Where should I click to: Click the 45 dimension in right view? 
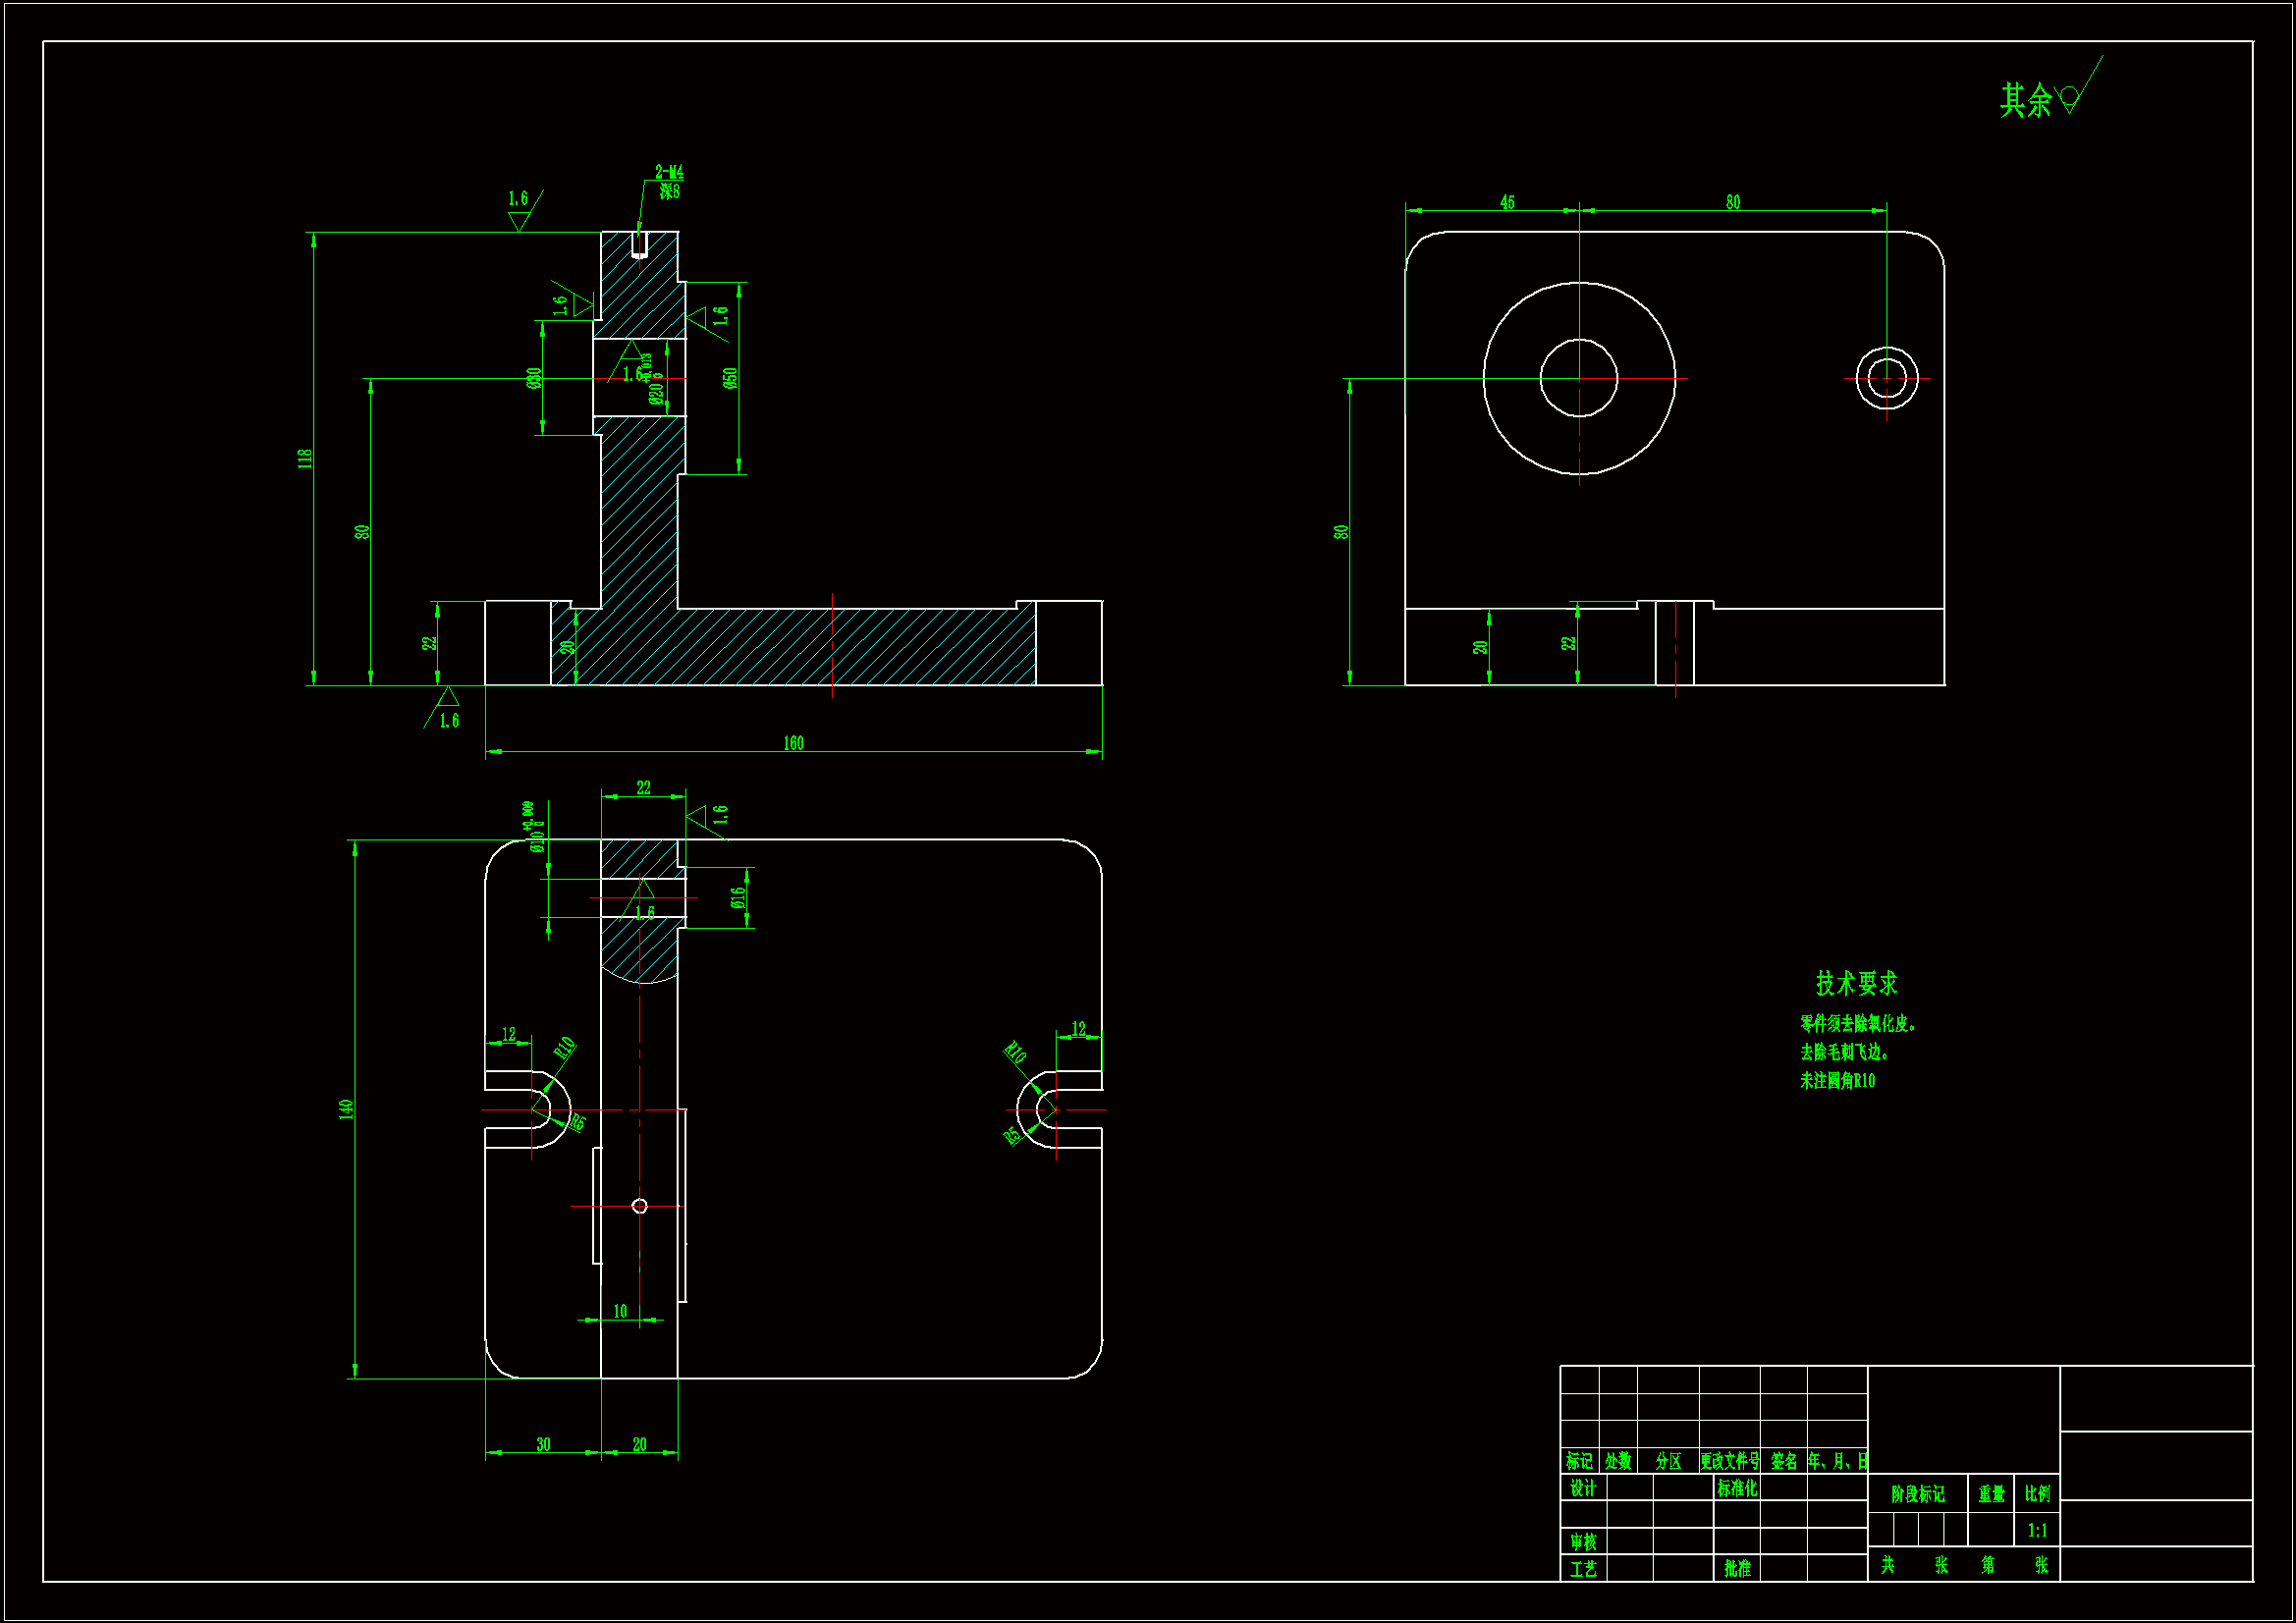tap(1507, 202)
